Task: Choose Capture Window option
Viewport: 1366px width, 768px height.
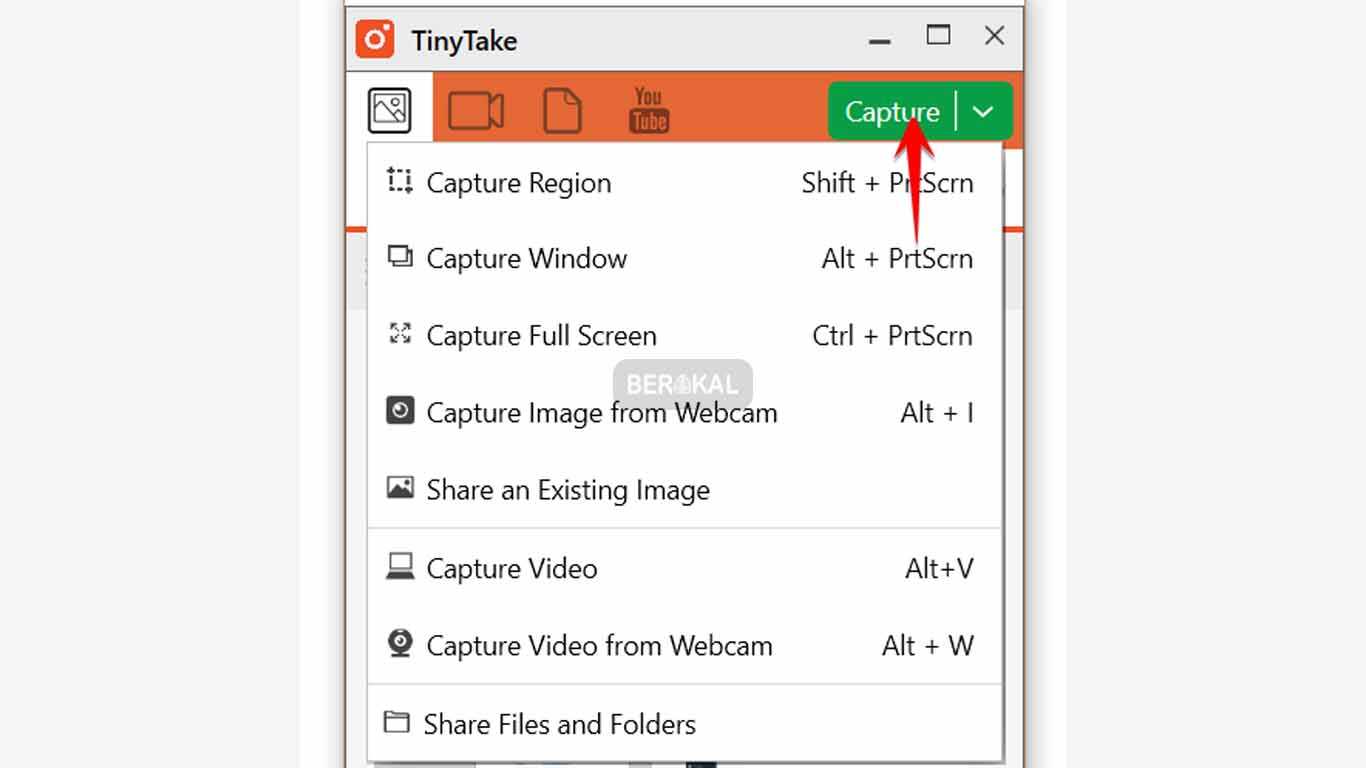Action: 527,258
